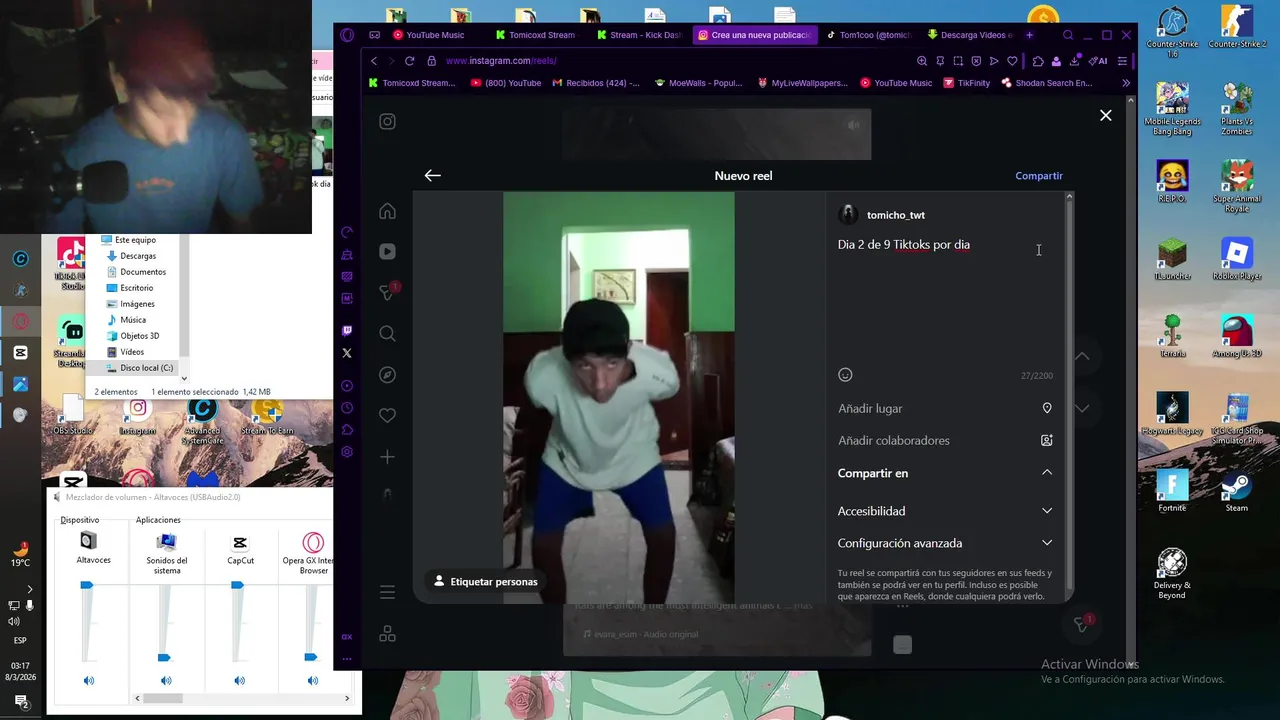1280x720 pixels.
Task: Click Instagram create plus icon
Action: coord(387,456)
